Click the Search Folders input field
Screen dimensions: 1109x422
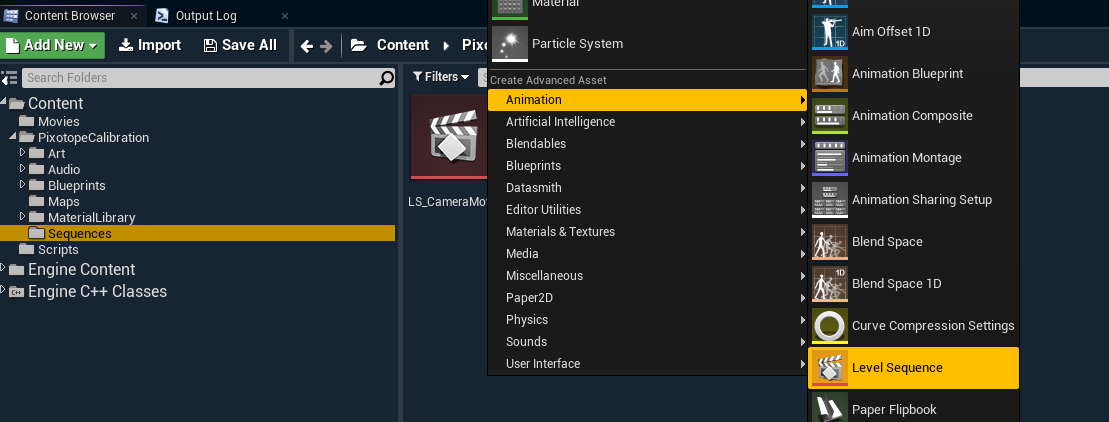point(198,78)
